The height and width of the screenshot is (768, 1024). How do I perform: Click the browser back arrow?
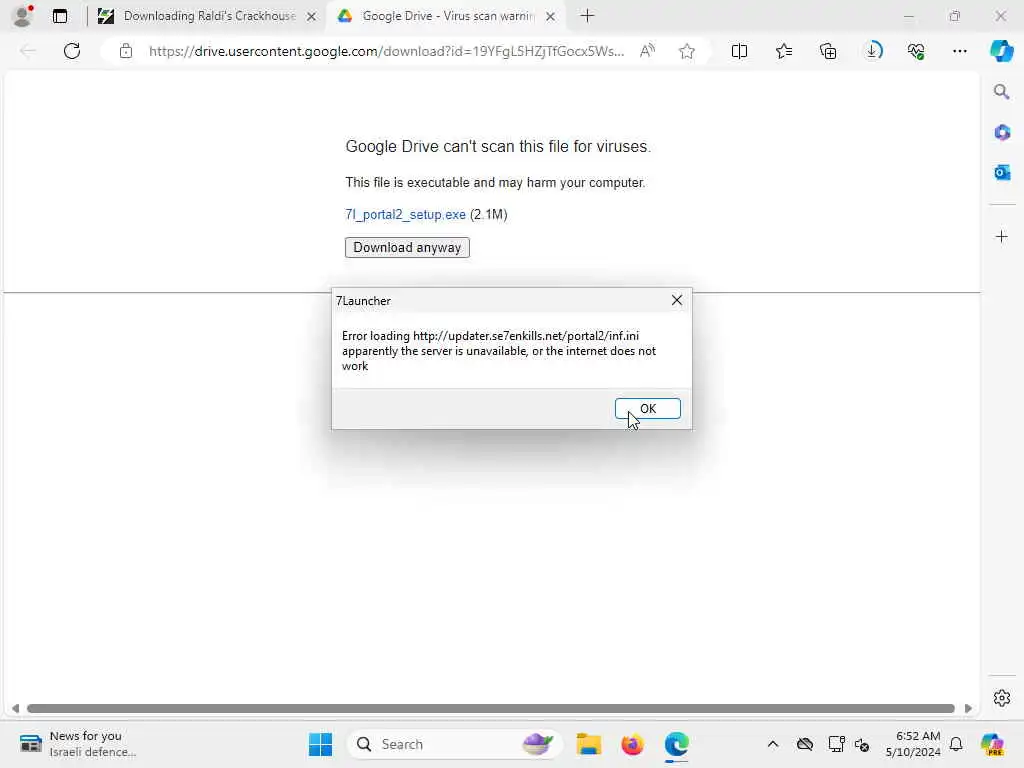pos(28,51)
